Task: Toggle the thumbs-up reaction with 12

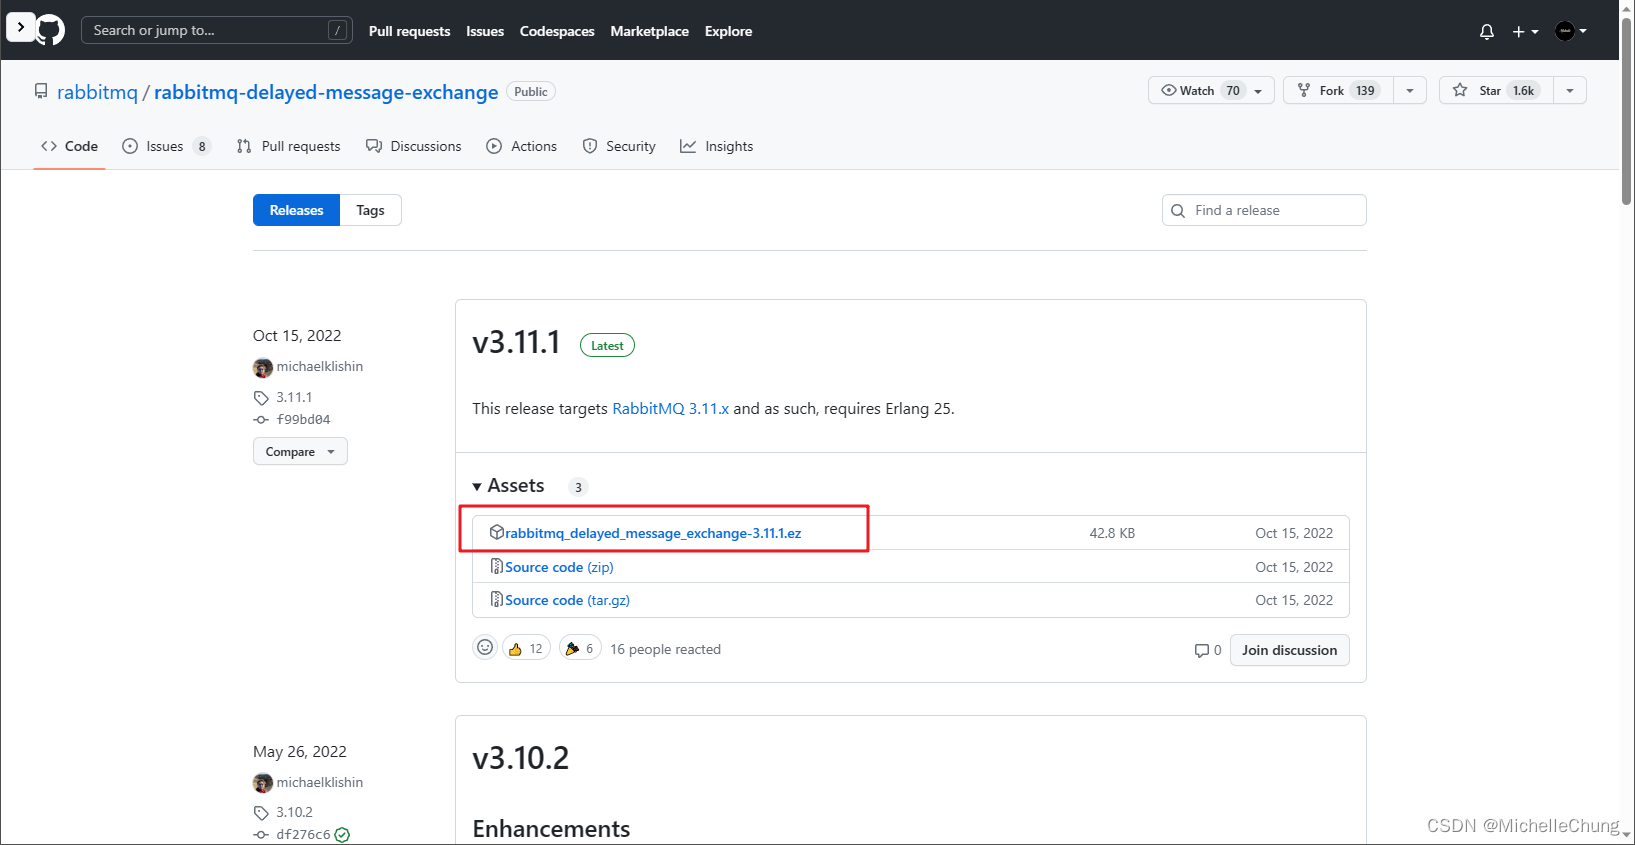Action: coord(526,648)
